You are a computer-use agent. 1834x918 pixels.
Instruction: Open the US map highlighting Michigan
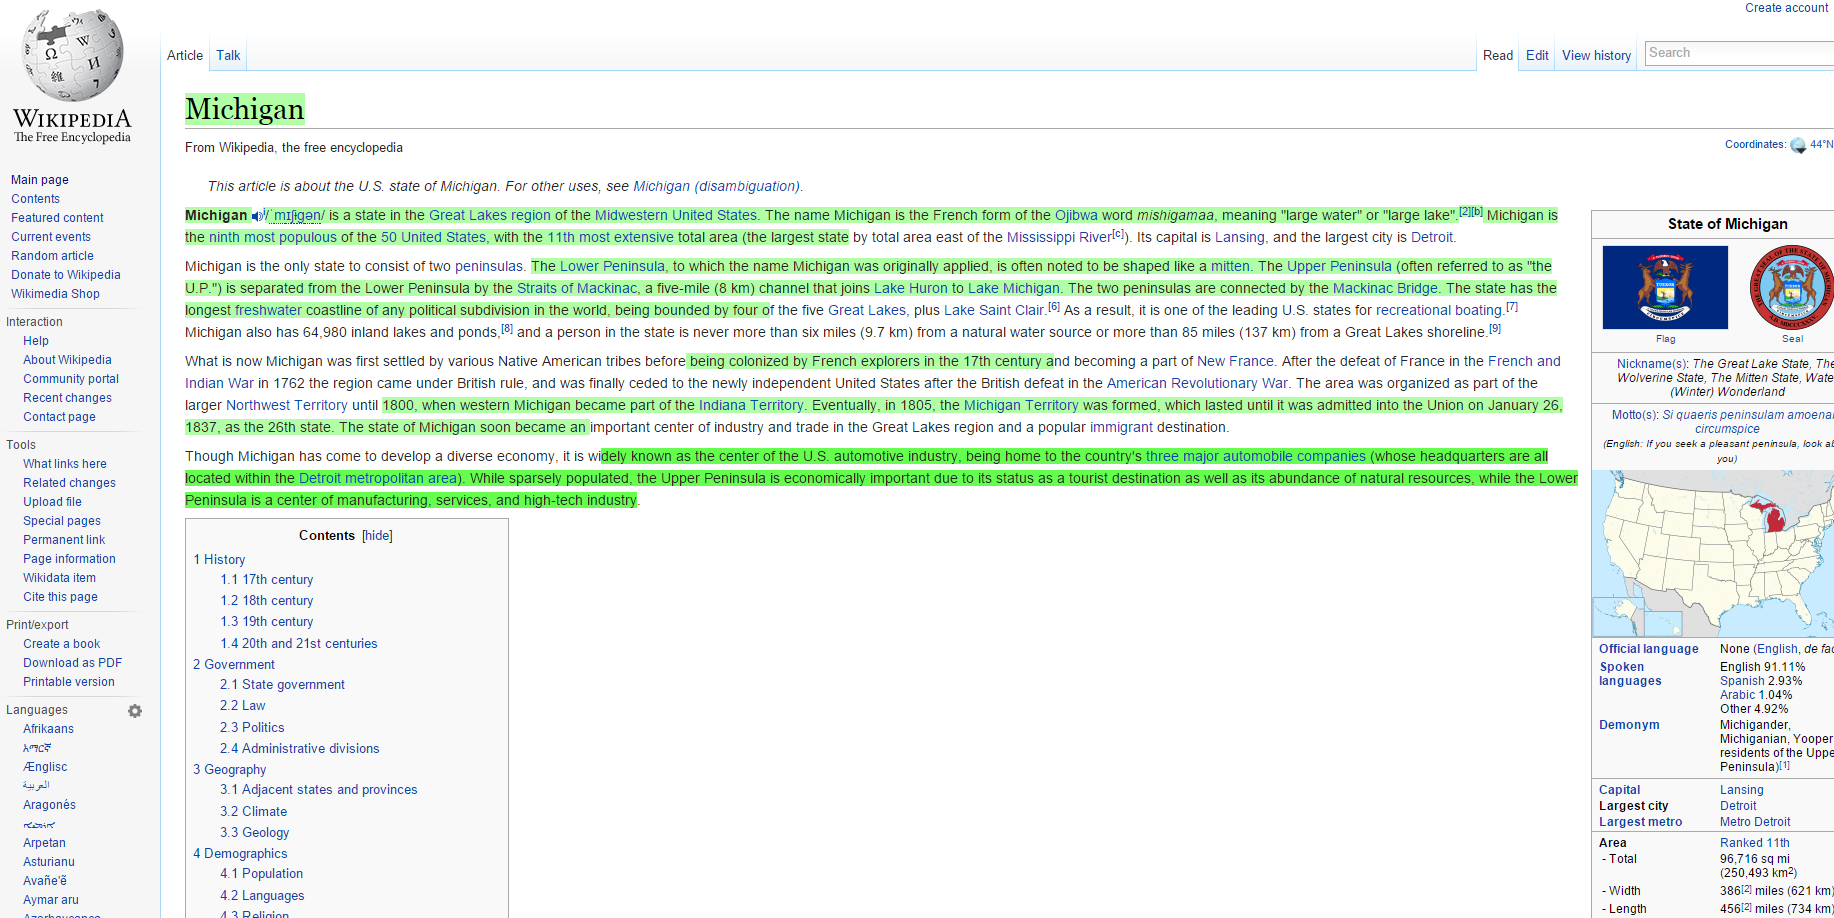1713,554
